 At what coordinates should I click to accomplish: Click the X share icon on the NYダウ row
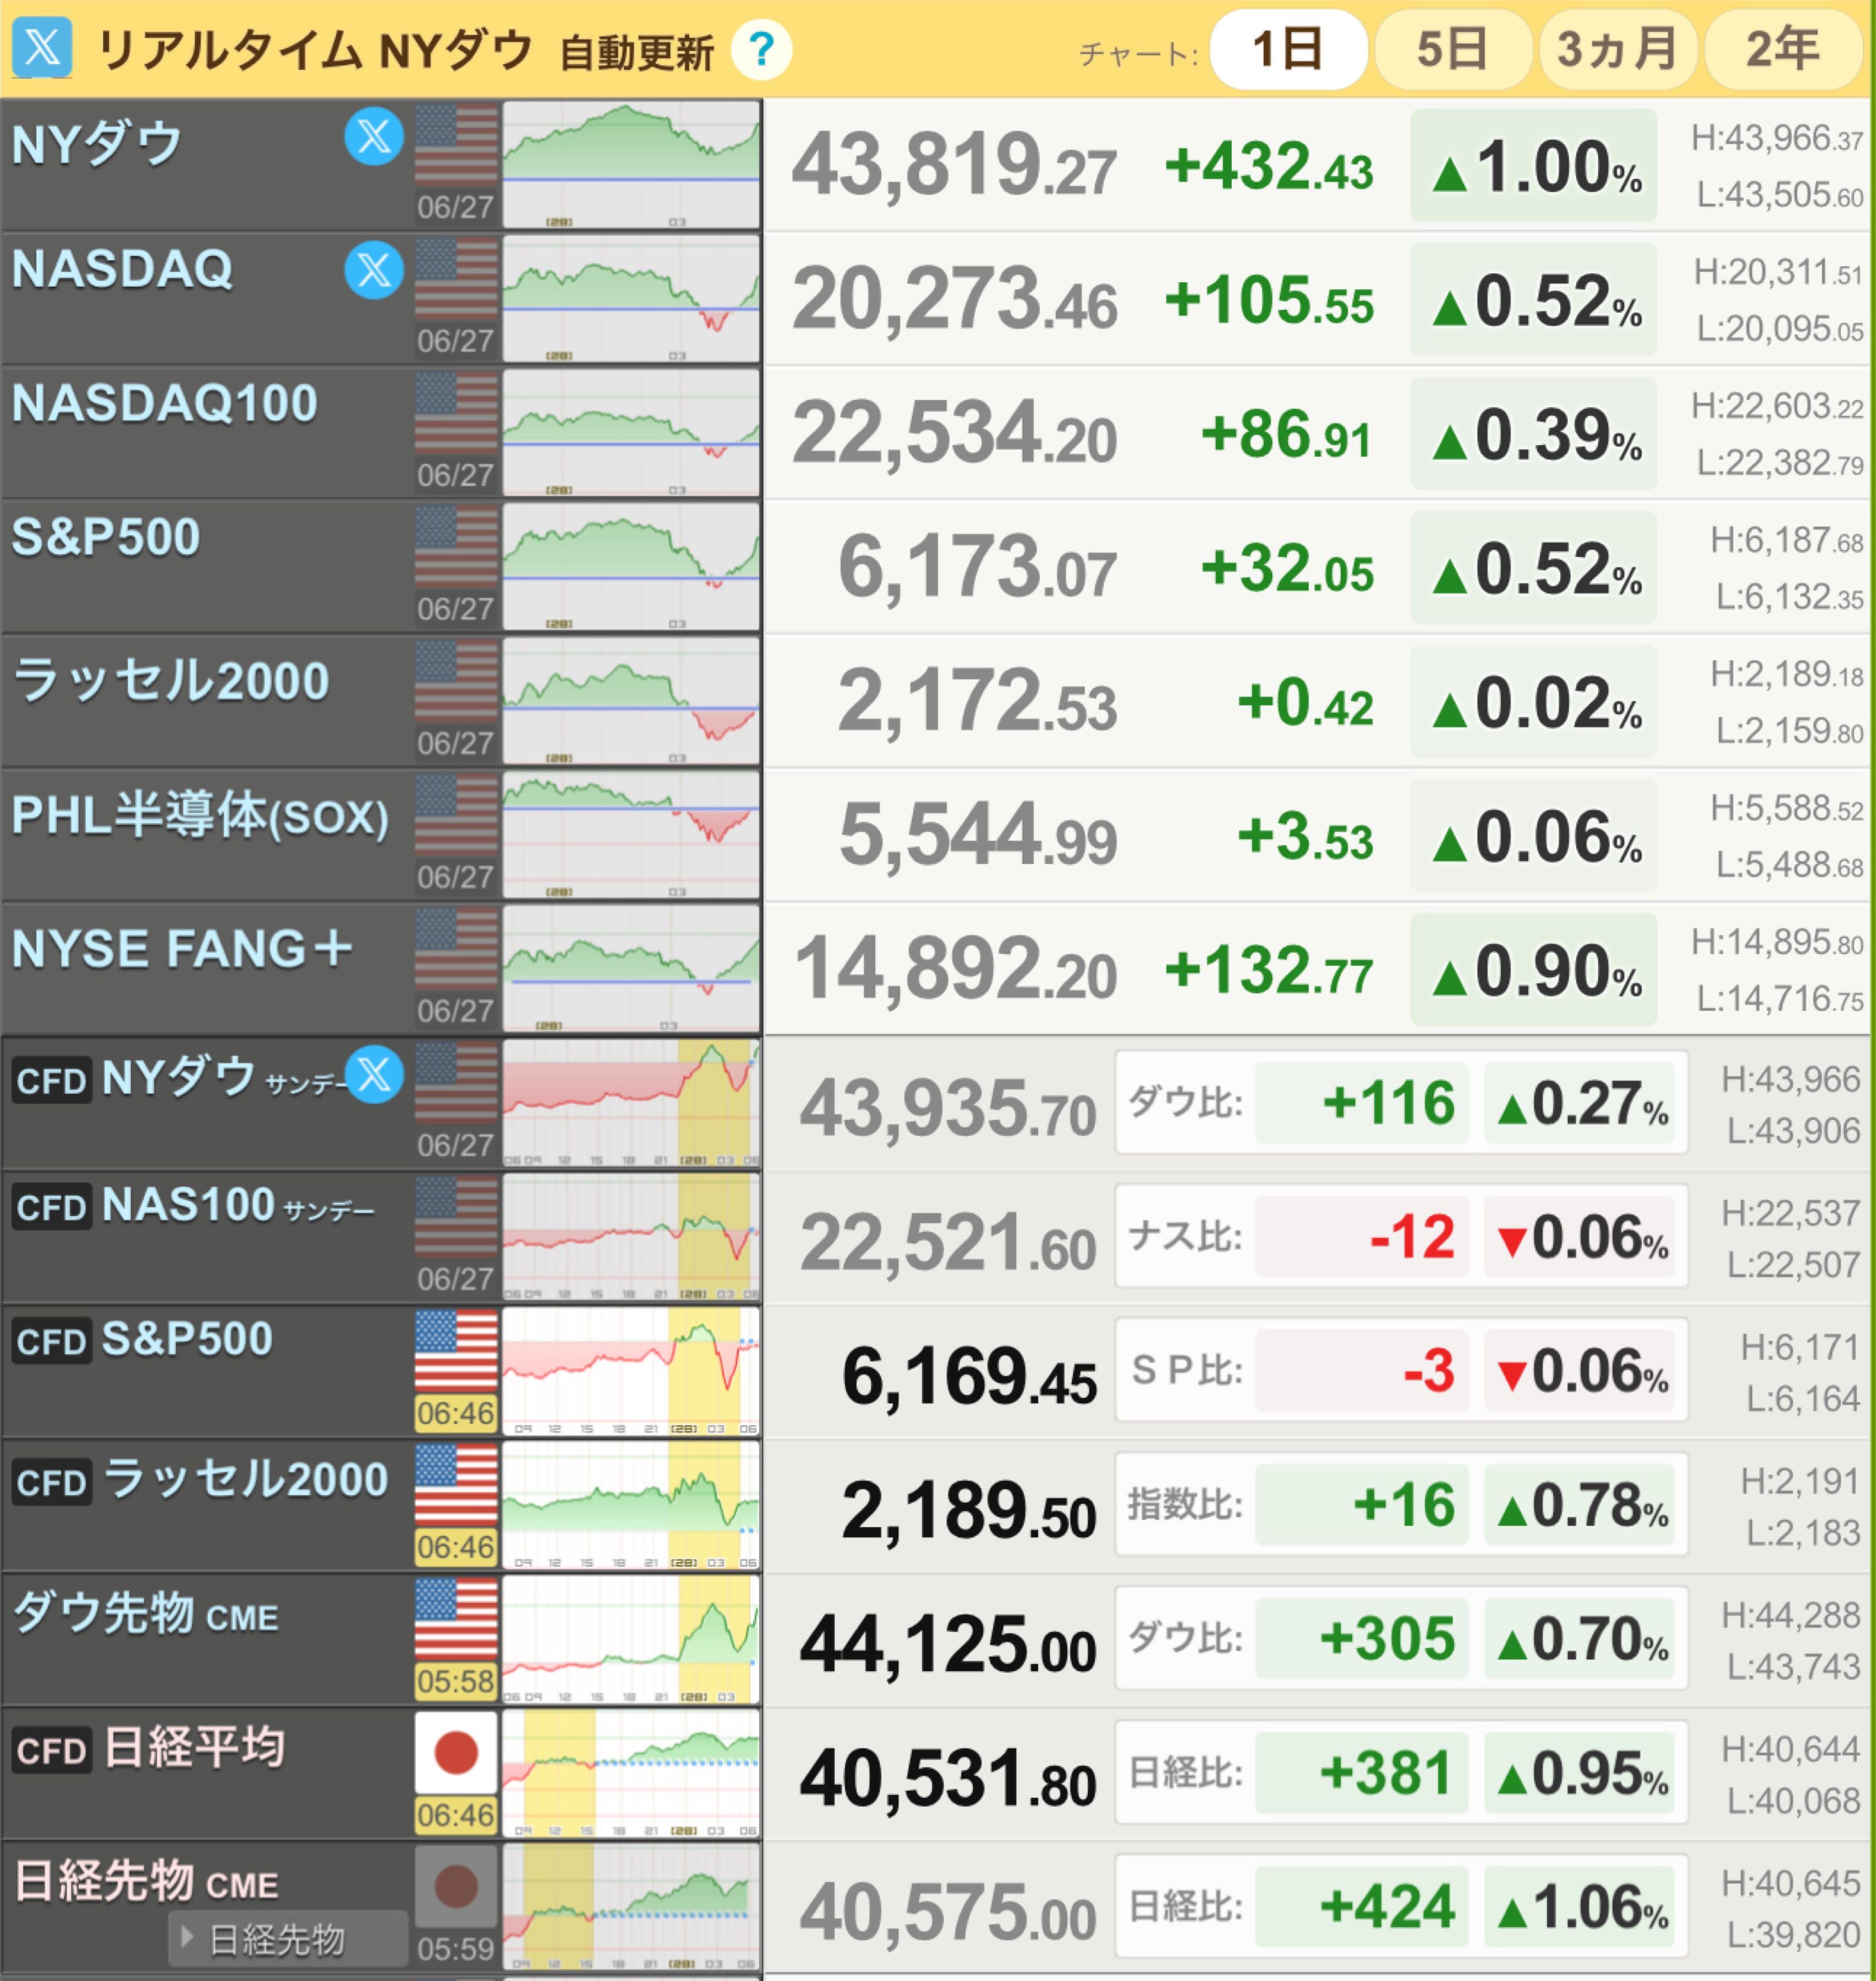coord(374,136)
